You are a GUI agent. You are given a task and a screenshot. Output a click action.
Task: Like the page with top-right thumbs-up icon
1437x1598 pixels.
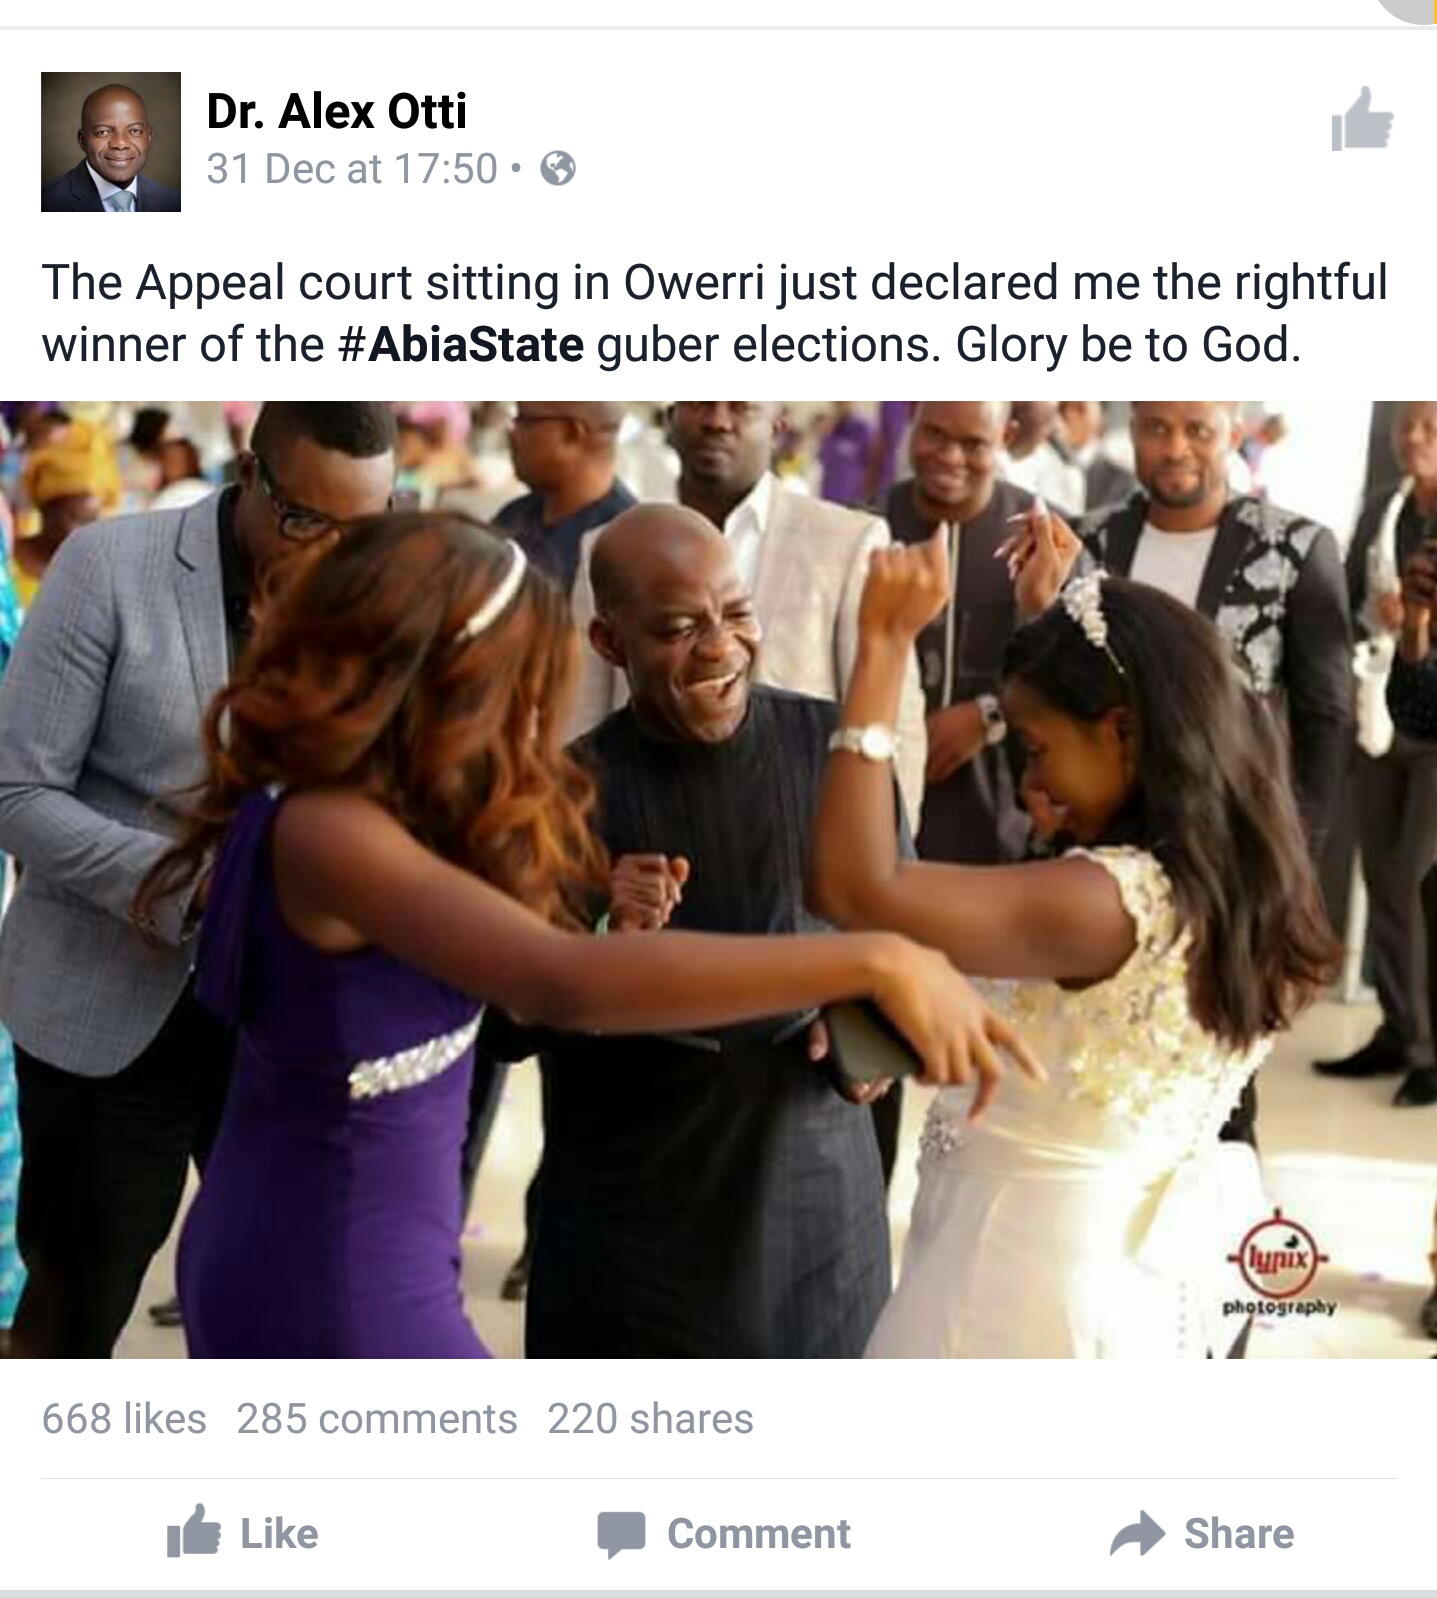click(x=1362, y=120)
